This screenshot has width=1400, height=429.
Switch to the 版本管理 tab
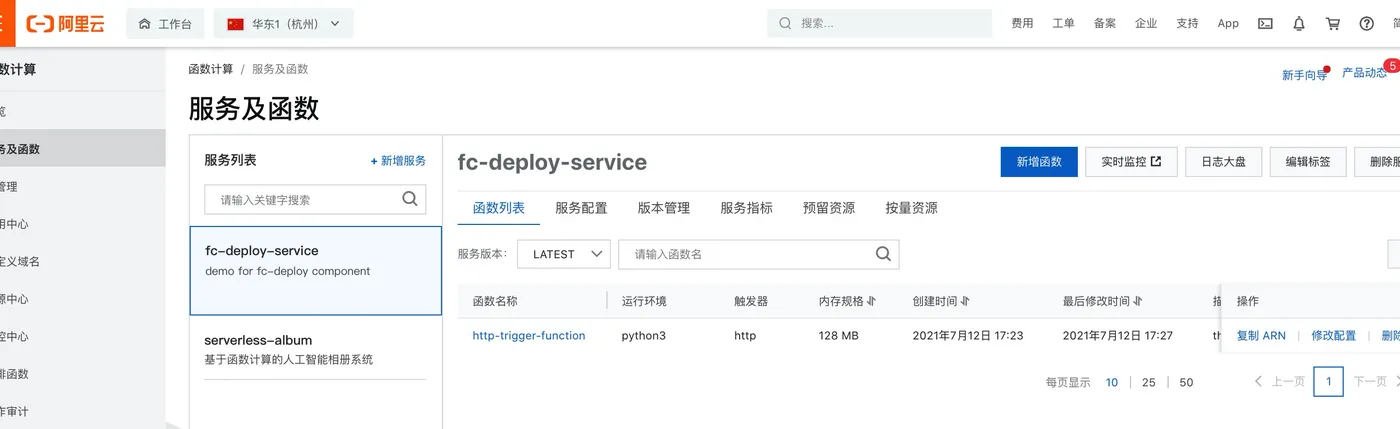664,208
